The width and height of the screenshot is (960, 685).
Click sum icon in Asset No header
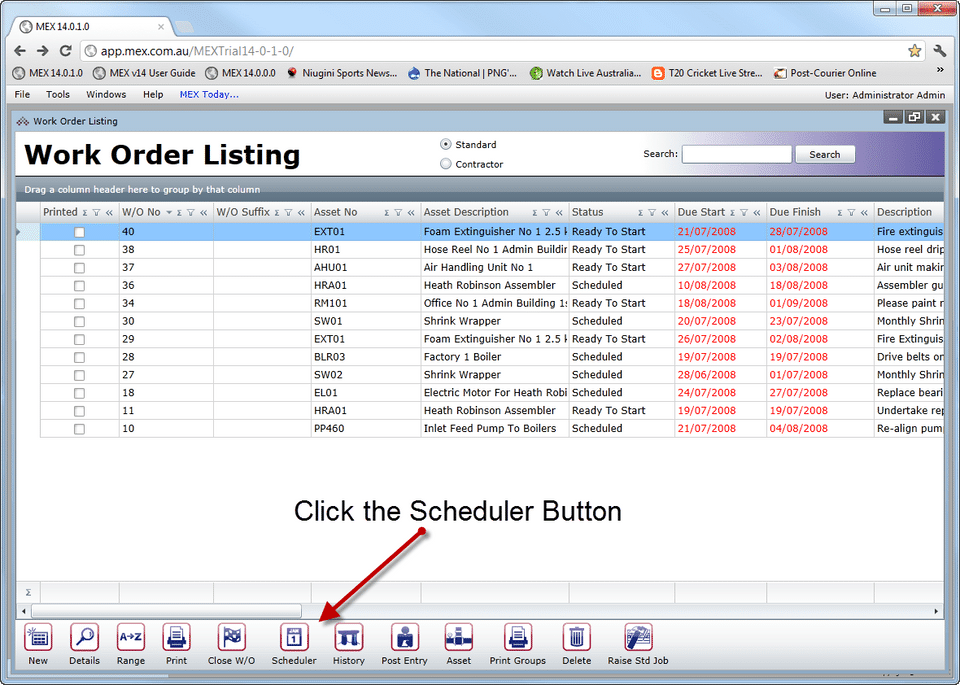pyautogui.click(x=386, y=212)
